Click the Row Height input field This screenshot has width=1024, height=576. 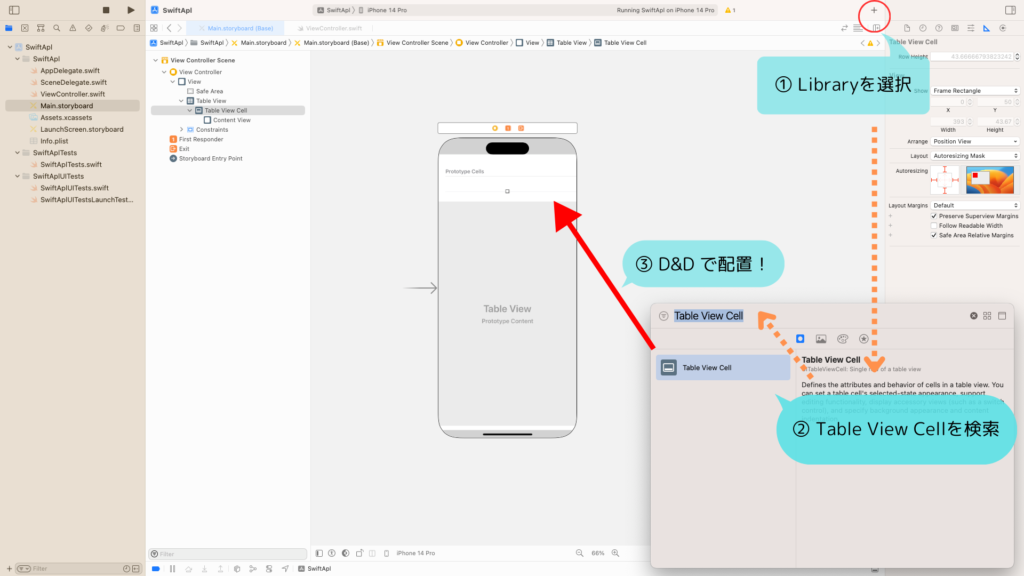[973, 57]
